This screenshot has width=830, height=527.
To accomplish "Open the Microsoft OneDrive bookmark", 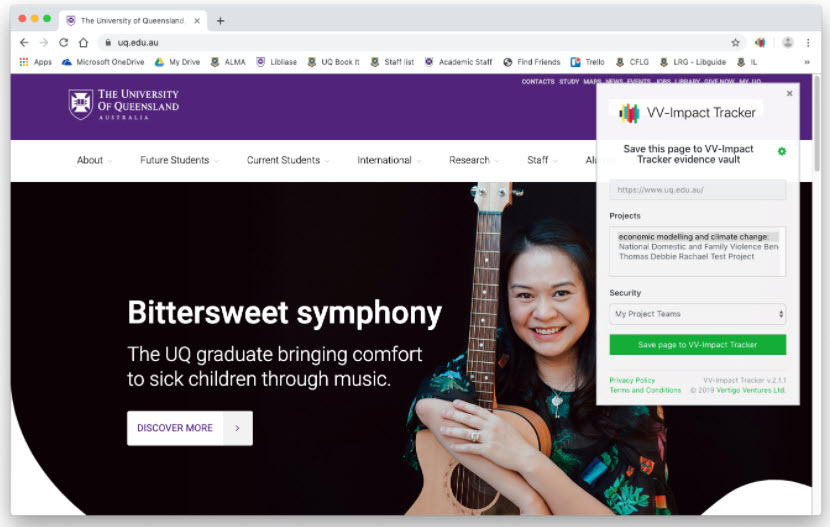I will pyautogui.click(x=103, y=62).
